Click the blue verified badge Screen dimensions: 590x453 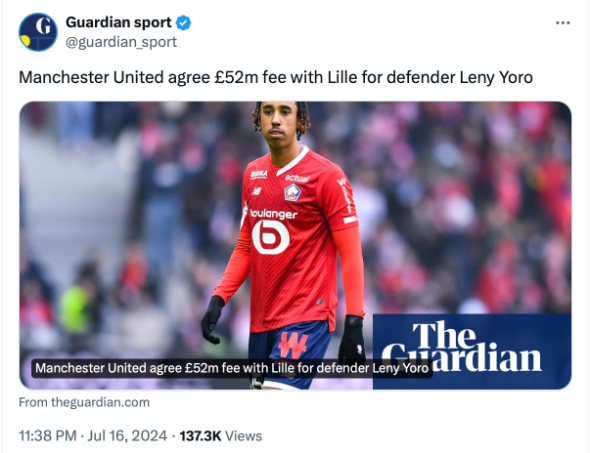184,23
